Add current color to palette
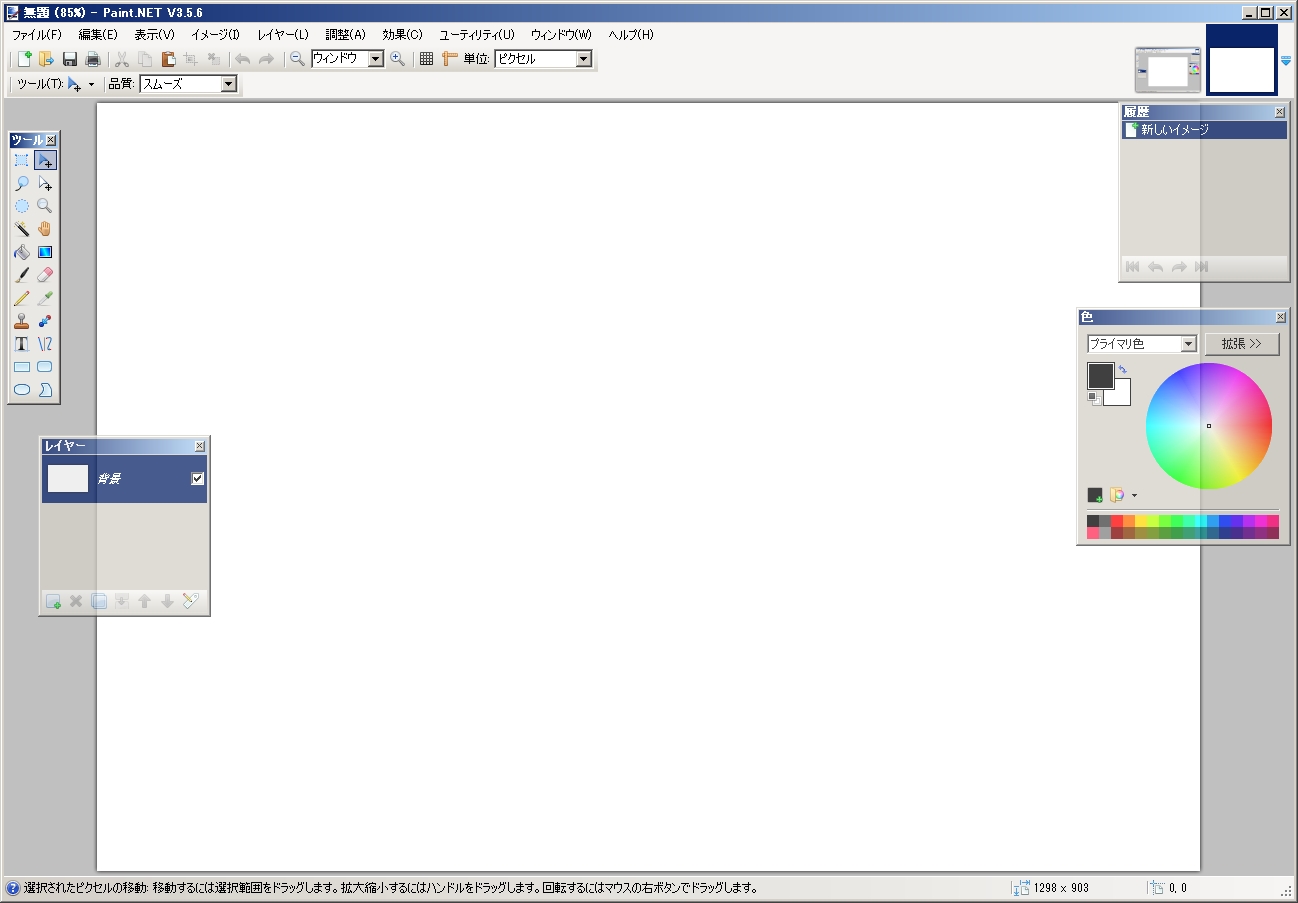This screenshot has height=903, width=1298. 1095,495
